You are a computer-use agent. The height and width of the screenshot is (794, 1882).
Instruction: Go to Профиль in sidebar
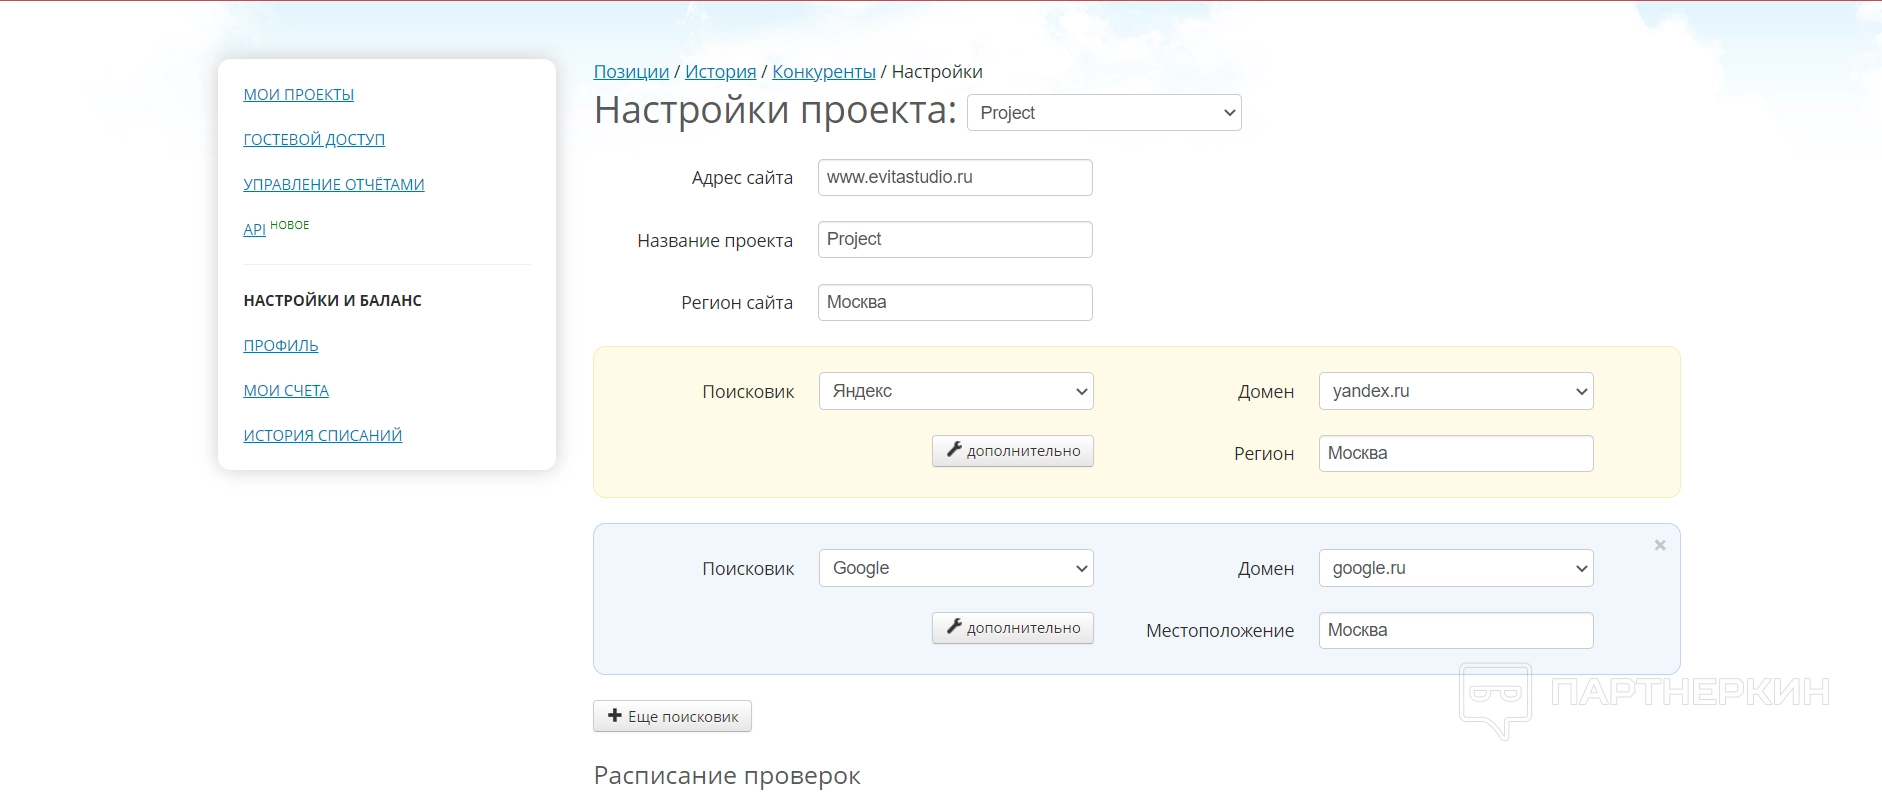pos(281,346)
